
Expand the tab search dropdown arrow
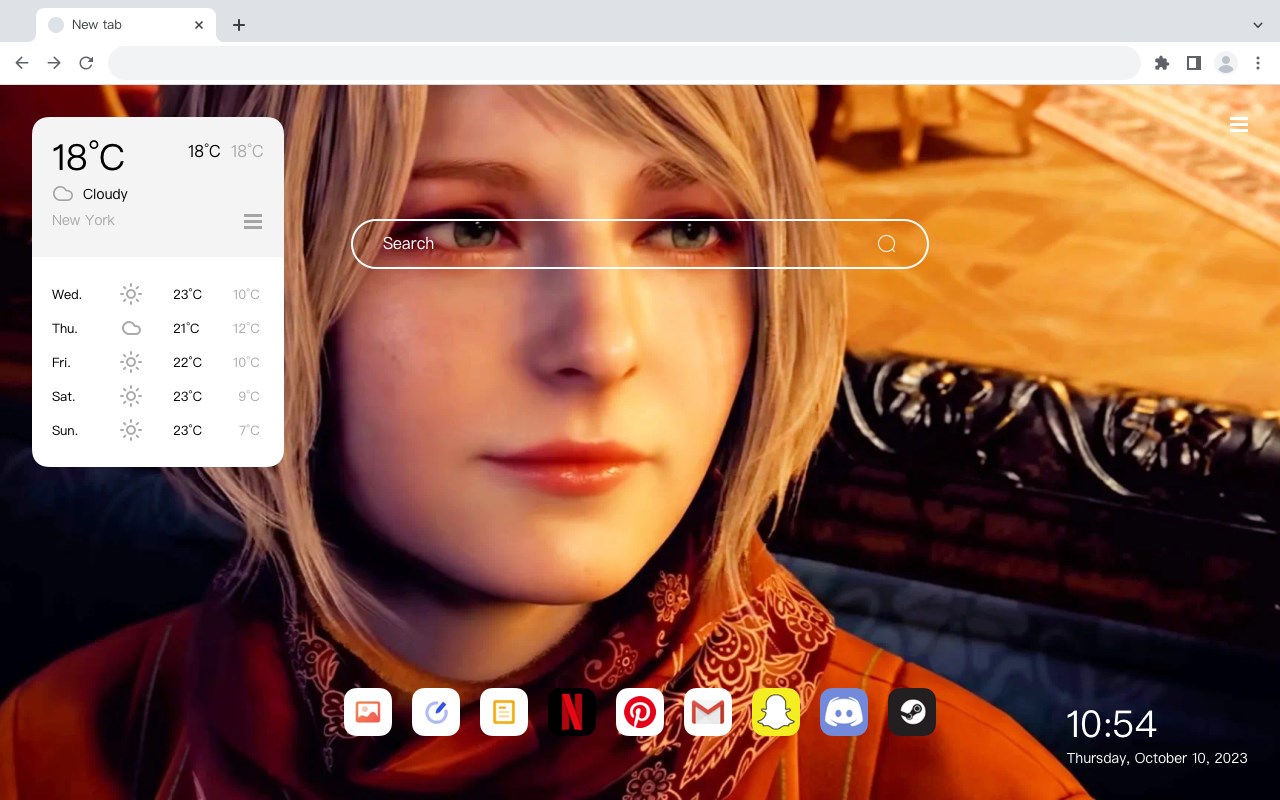(x=1258, y=25)
